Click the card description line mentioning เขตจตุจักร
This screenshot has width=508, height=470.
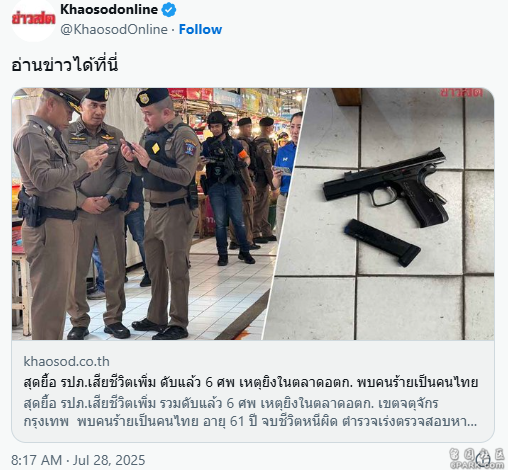(231, 403)
